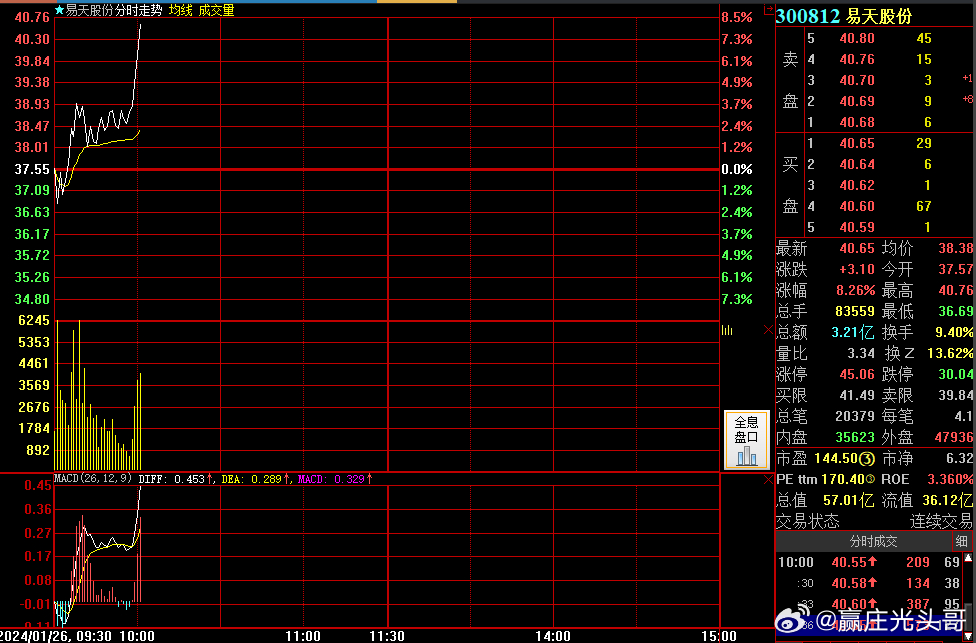The height and width of the screenshot is (643, 976).
Task: Select buy level 5 price 40.59
Action: (x=856, y=227)
